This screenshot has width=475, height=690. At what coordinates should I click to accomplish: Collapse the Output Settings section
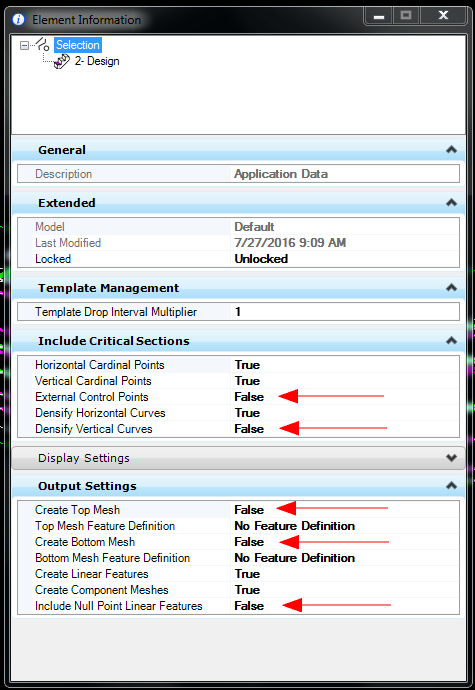(x=451, y=486)
